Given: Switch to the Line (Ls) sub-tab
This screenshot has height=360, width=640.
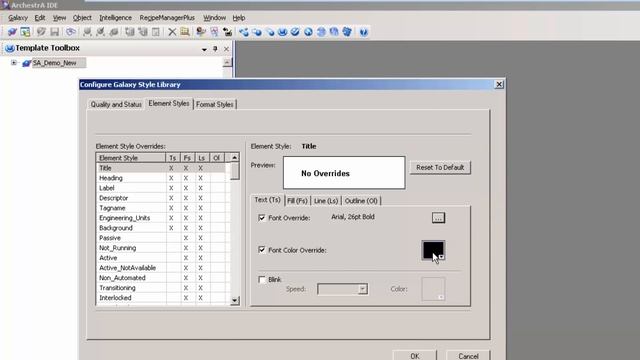Looking at the screenshot, I should (326, 201).
